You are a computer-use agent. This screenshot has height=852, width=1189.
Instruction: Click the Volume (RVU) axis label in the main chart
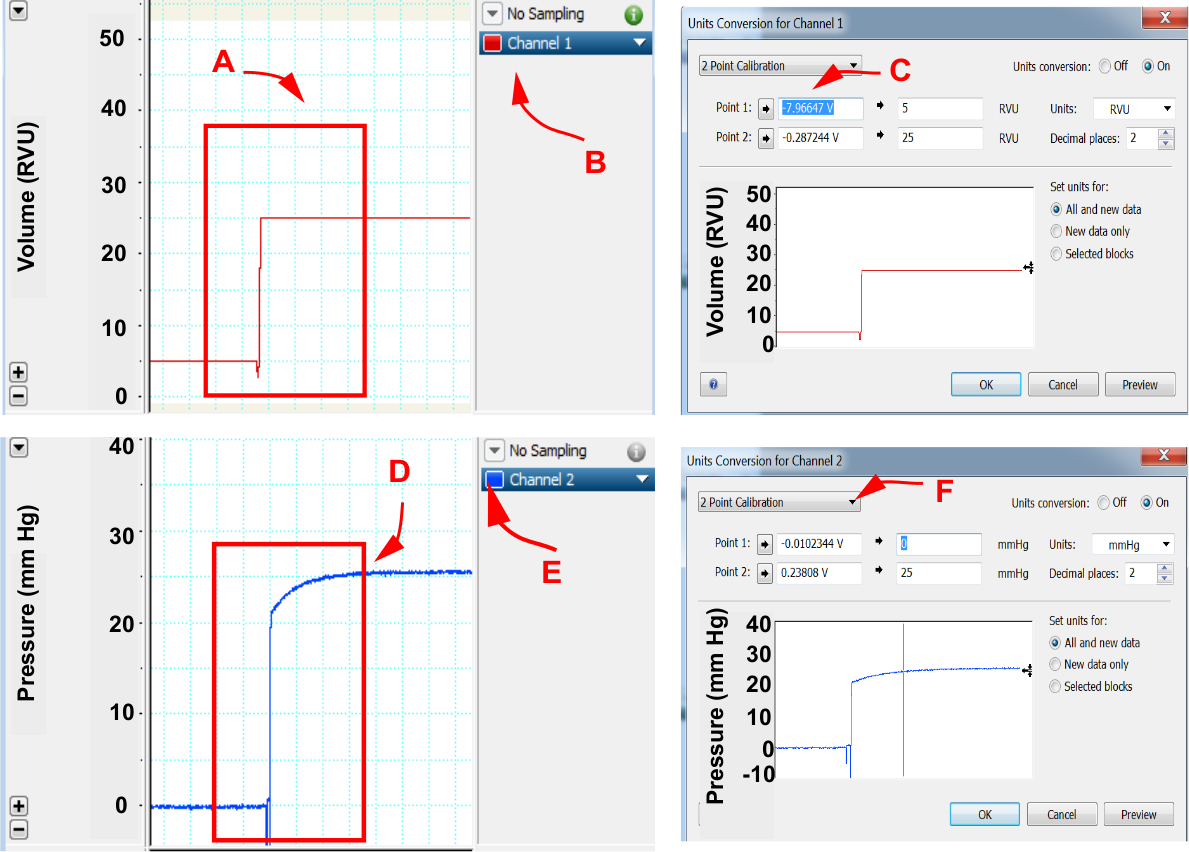pos(26,196)
